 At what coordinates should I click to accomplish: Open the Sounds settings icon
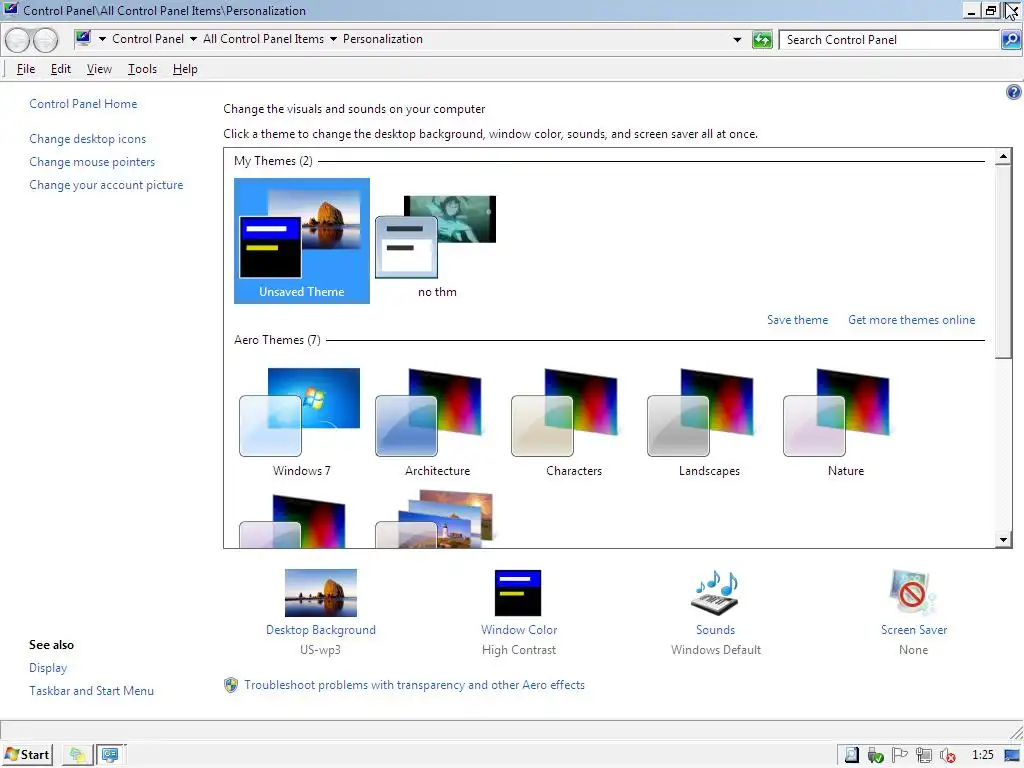point(715,592)
